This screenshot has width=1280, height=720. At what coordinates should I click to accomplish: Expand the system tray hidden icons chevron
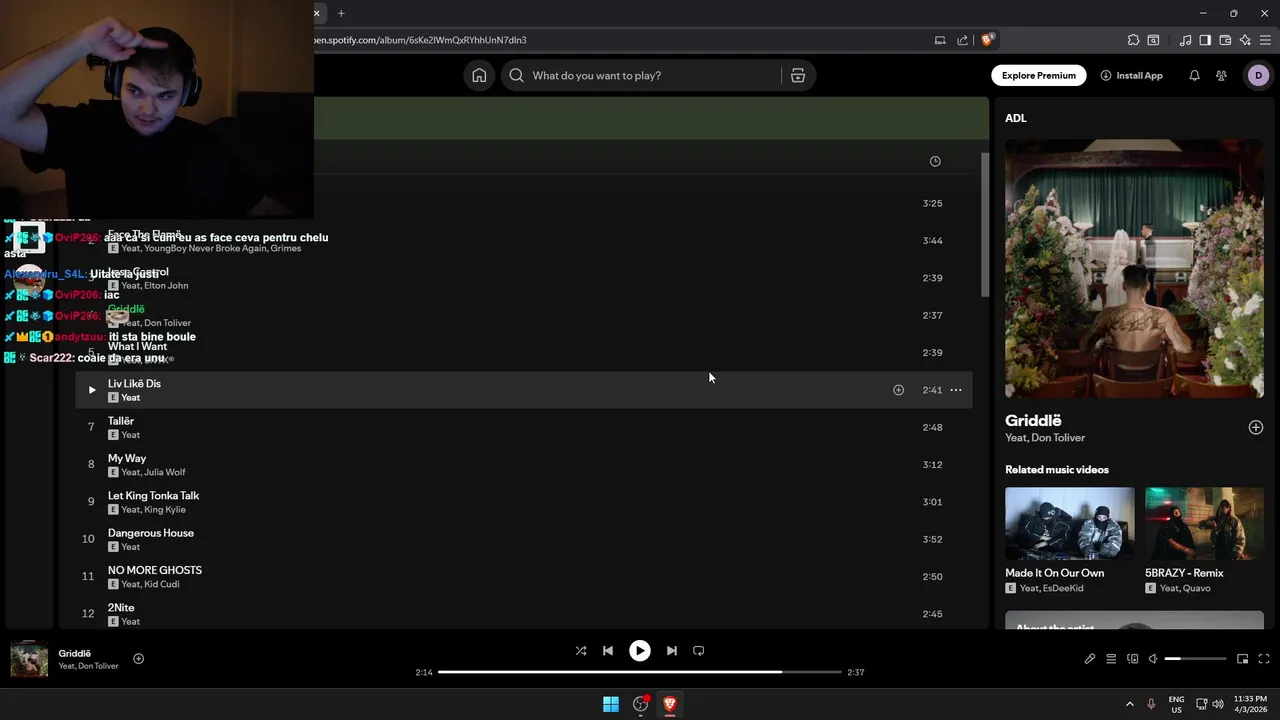tap(1130, 704)
